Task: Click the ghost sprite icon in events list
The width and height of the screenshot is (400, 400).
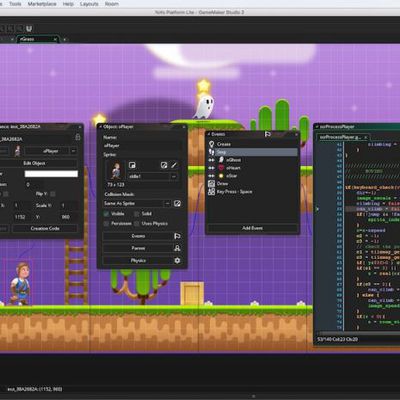Action: [221, 160]
